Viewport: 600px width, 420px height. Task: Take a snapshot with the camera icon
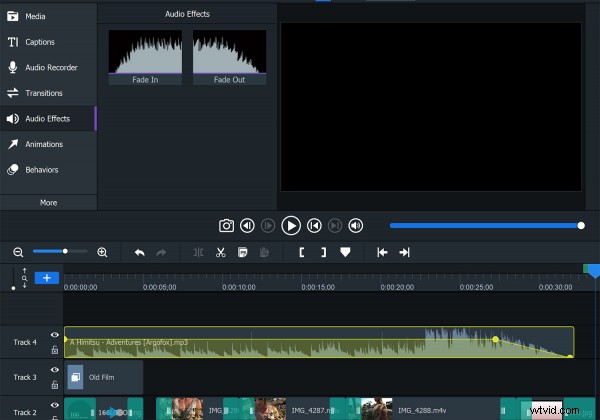(x=226, y=226)
